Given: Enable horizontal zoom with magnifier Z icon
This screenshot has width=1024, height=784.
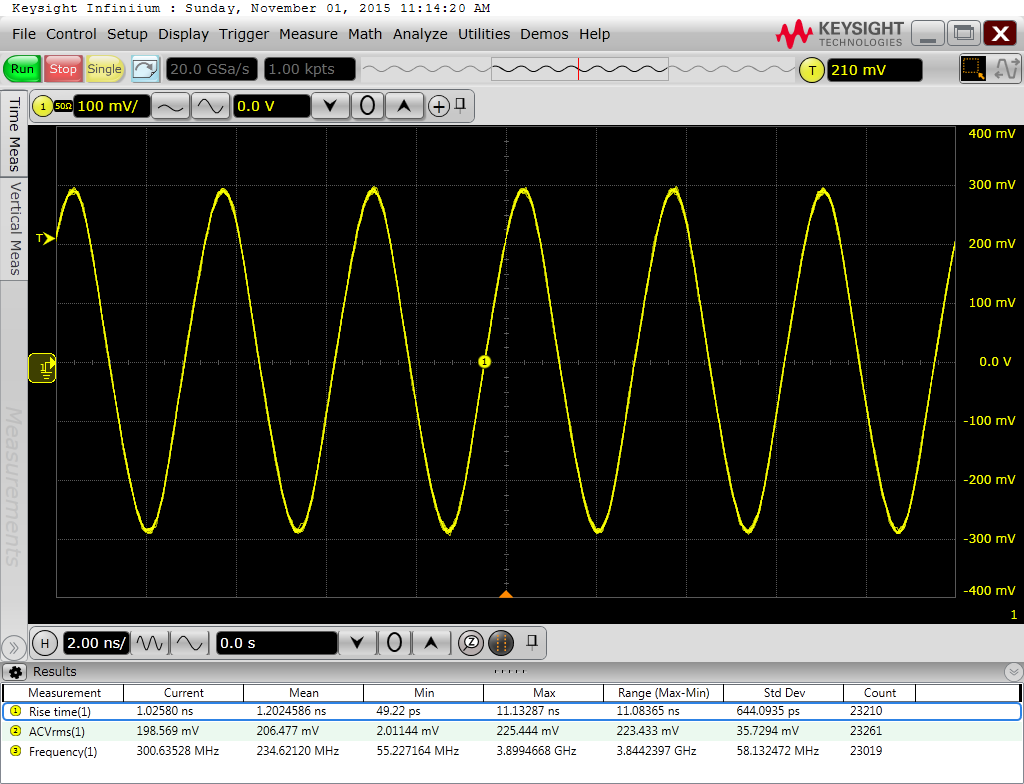Looking at the screenshot, I should [x=470, y=643].
